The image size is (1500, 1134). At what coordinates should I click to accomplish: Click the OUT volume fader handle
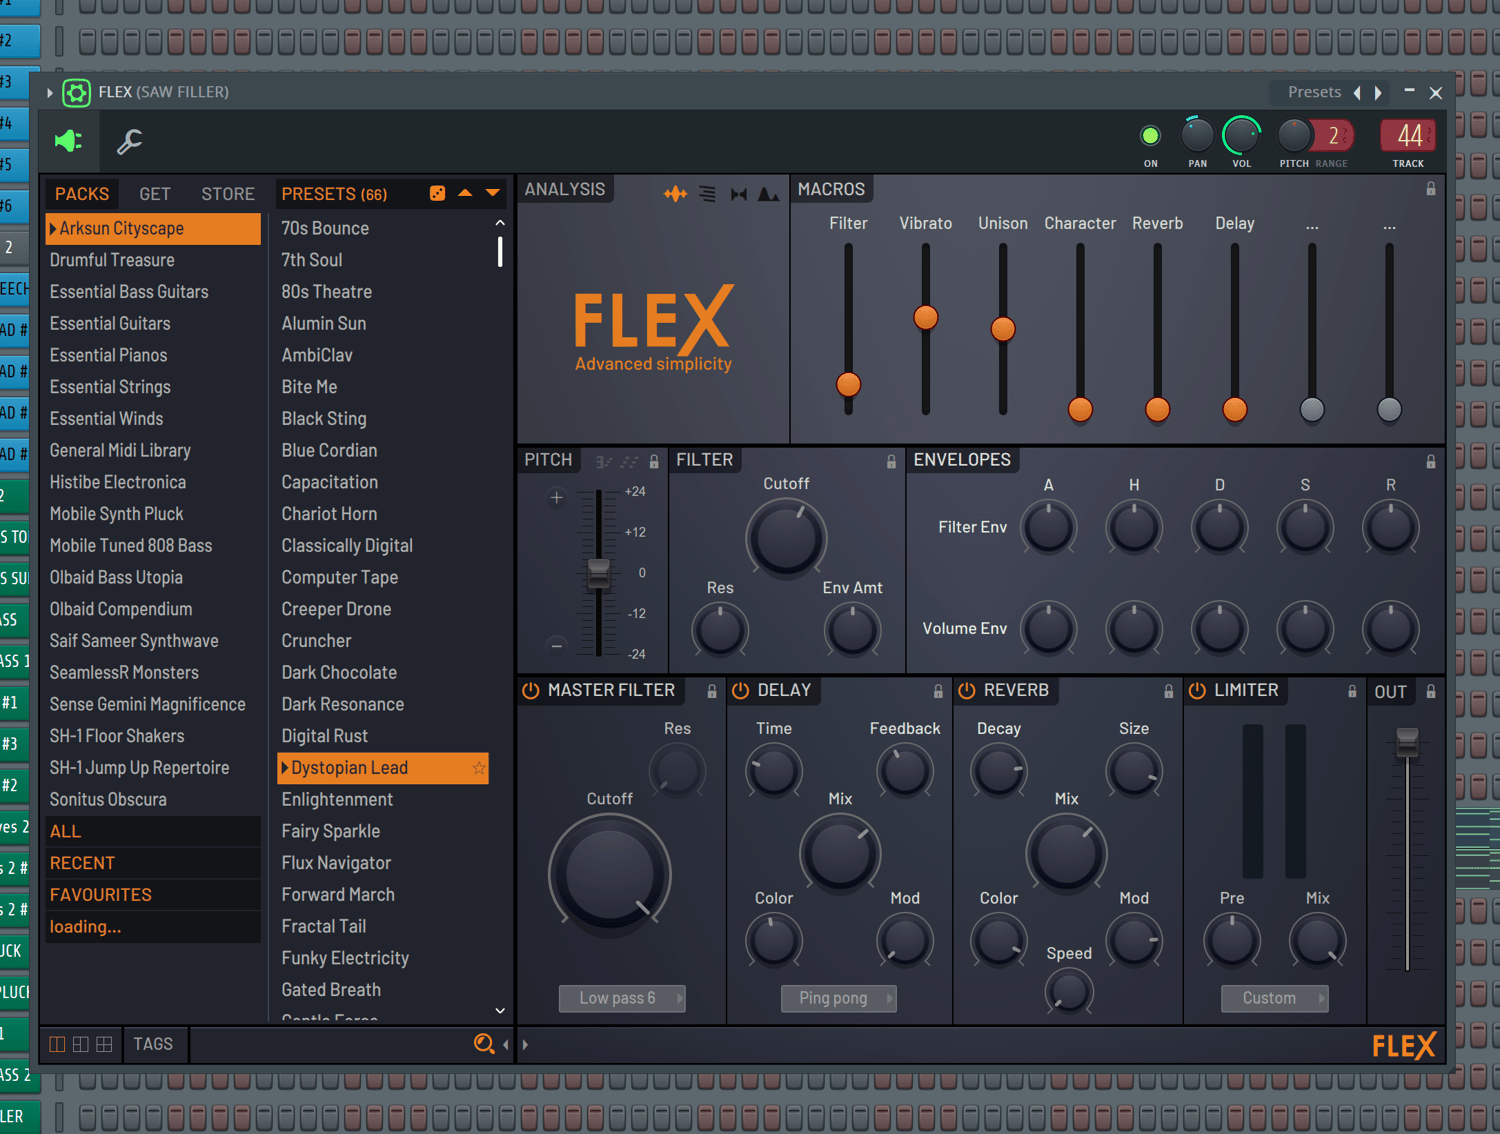point(1407,742)
